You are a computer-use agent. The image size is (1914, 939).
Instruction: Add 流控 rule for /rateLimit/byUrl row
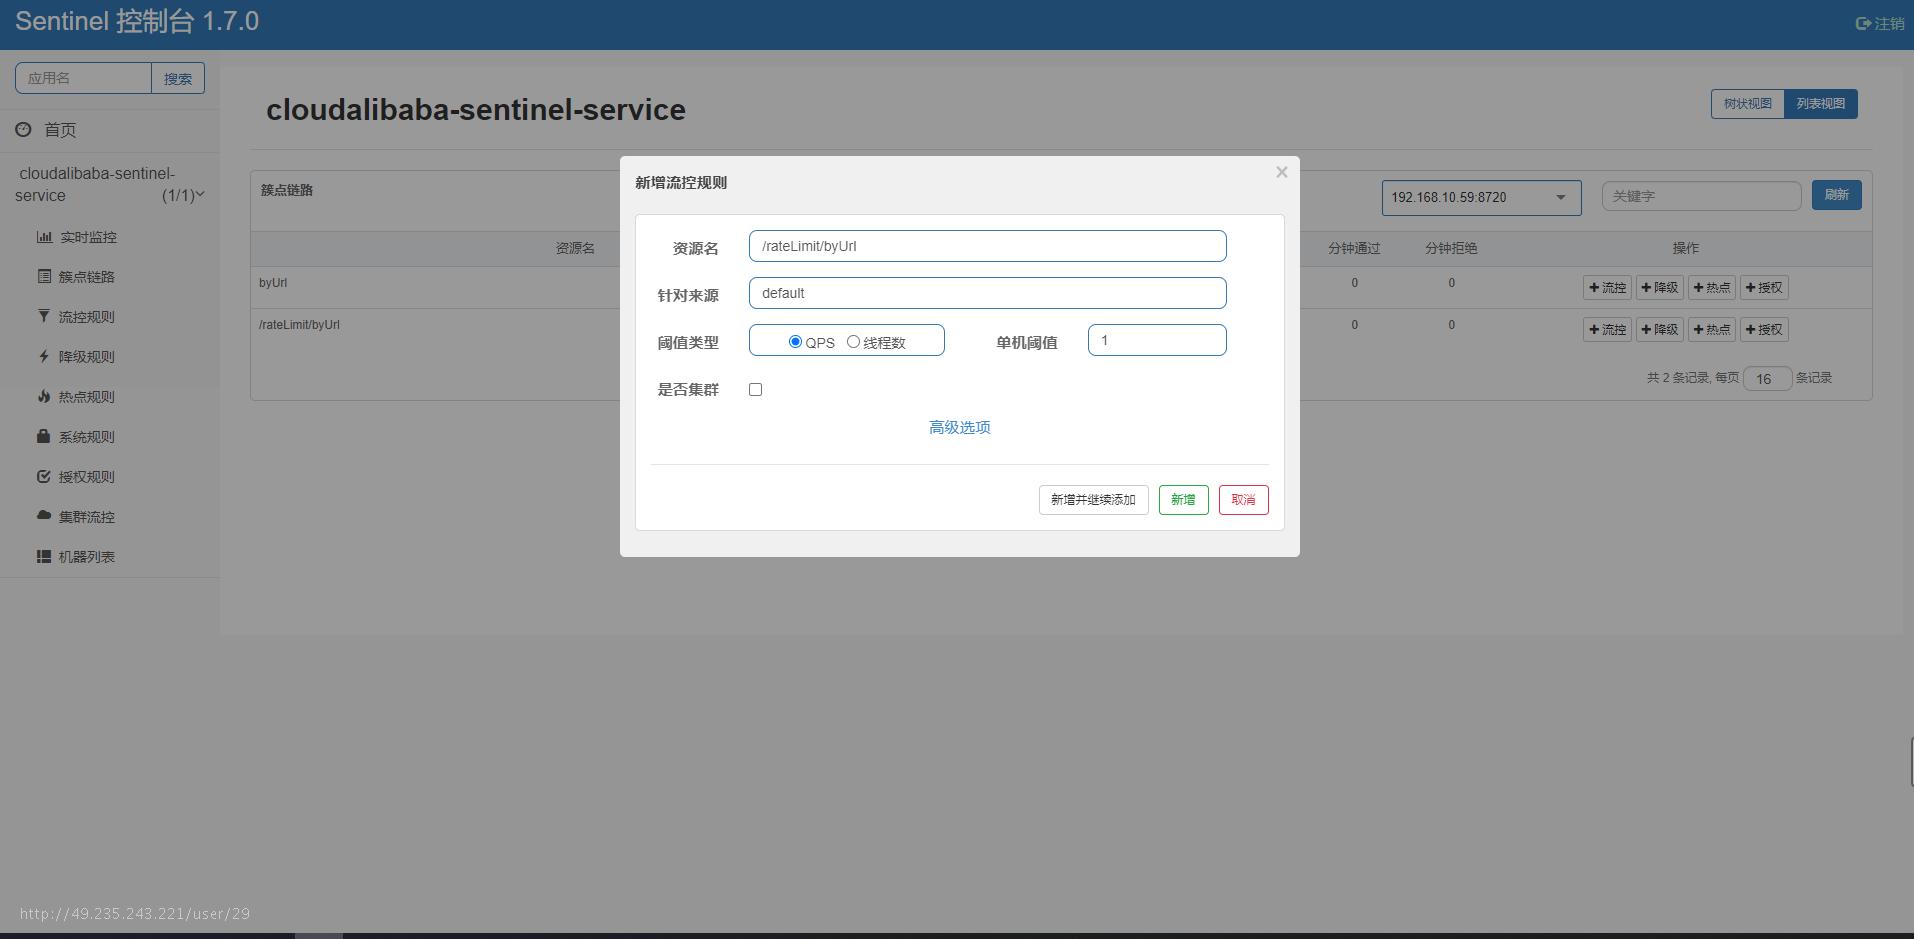[1607, 330]
